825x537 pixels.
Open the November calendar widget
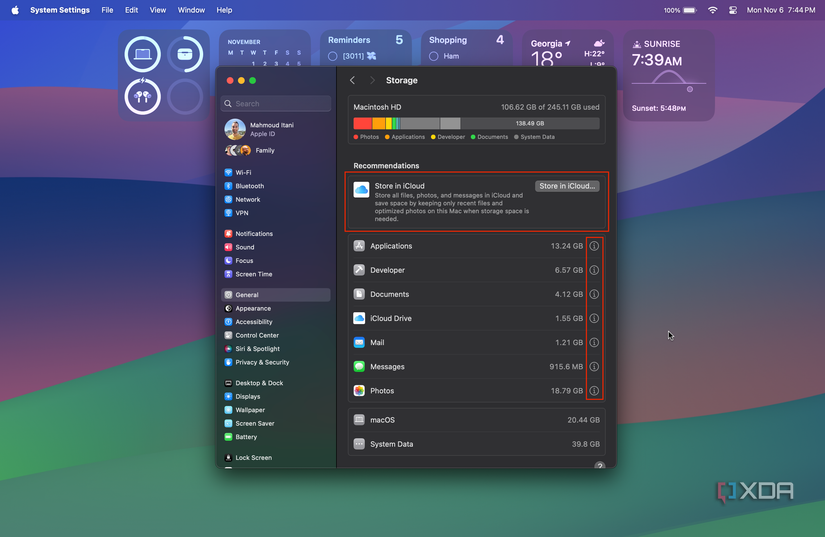pos(265,49)
